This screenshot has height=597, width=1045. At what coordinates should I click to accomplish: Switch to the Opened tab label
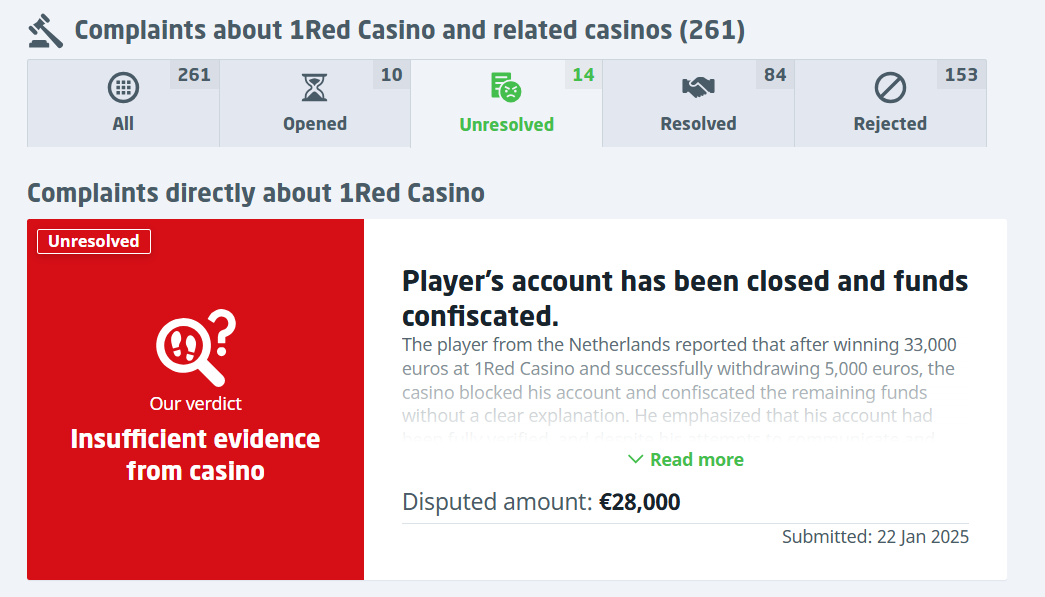coord(315,124)
